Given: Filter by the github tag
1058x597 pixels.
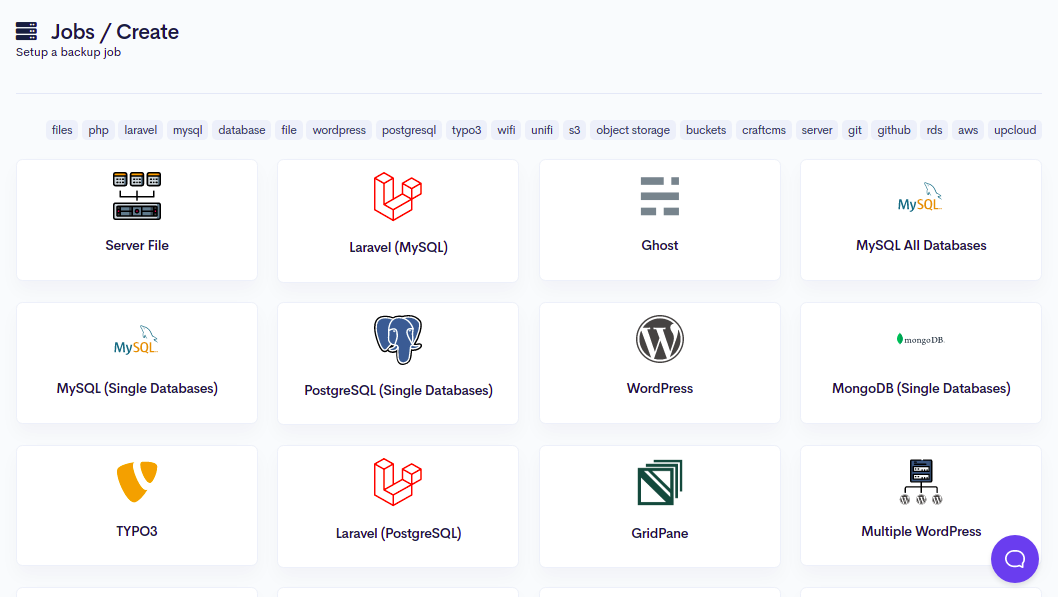Looking at the screenshot, I should (x=894, y=130).
